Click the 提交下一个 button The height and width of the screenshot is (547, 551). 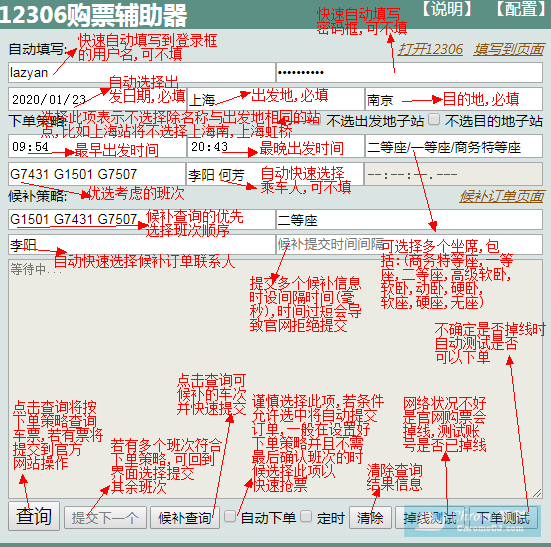[x=105, y=517]
